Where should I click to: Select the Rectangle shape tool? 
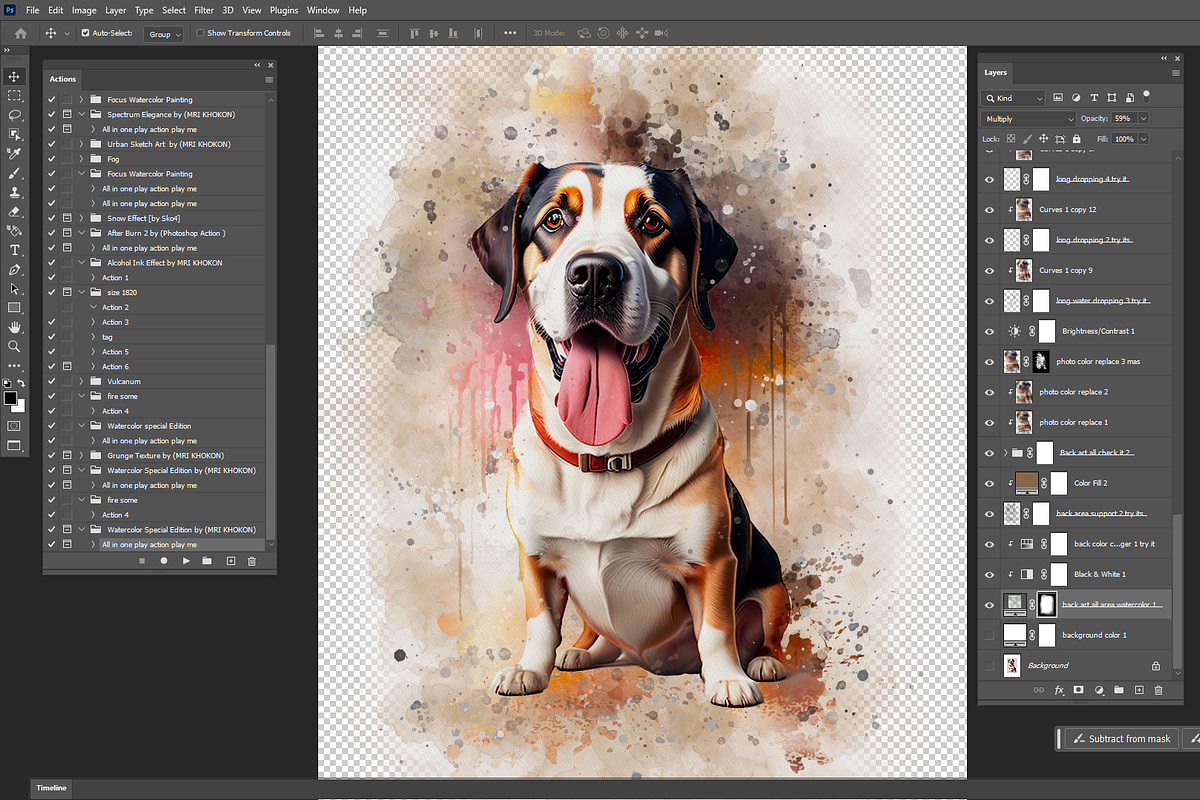(14, 308)
